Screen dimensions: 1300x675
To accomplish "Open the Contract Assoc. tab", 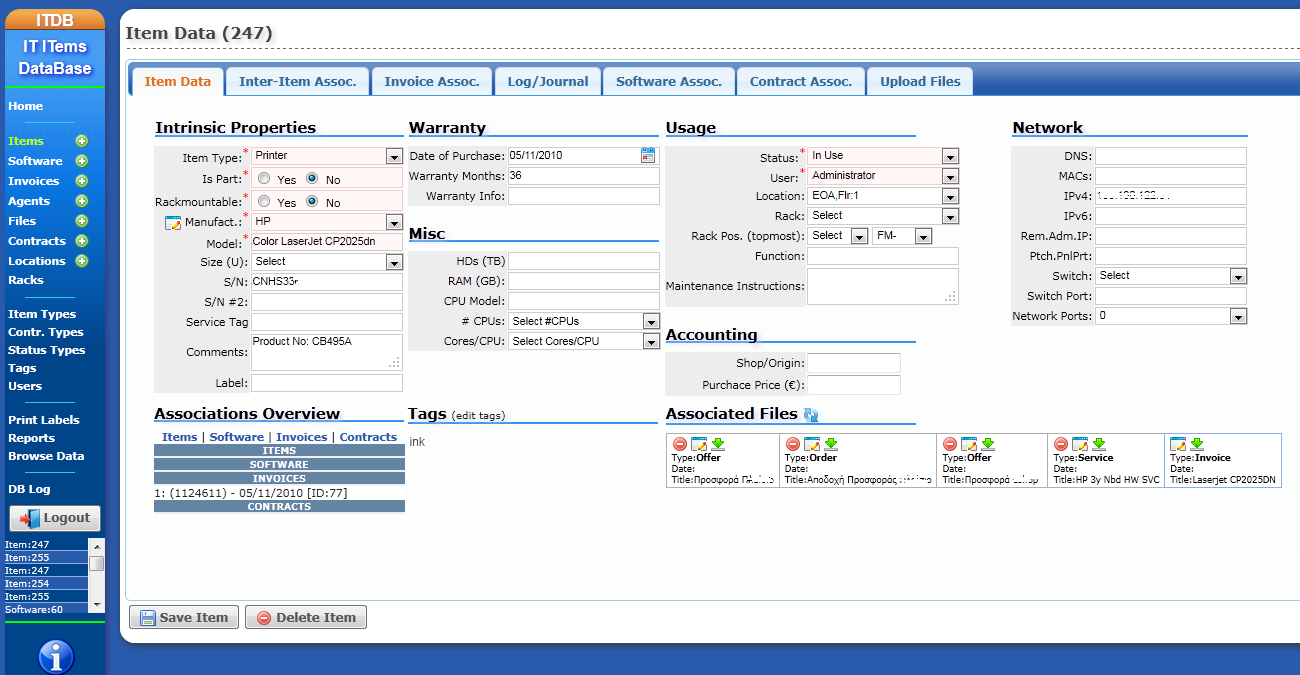I will (801, 81).
